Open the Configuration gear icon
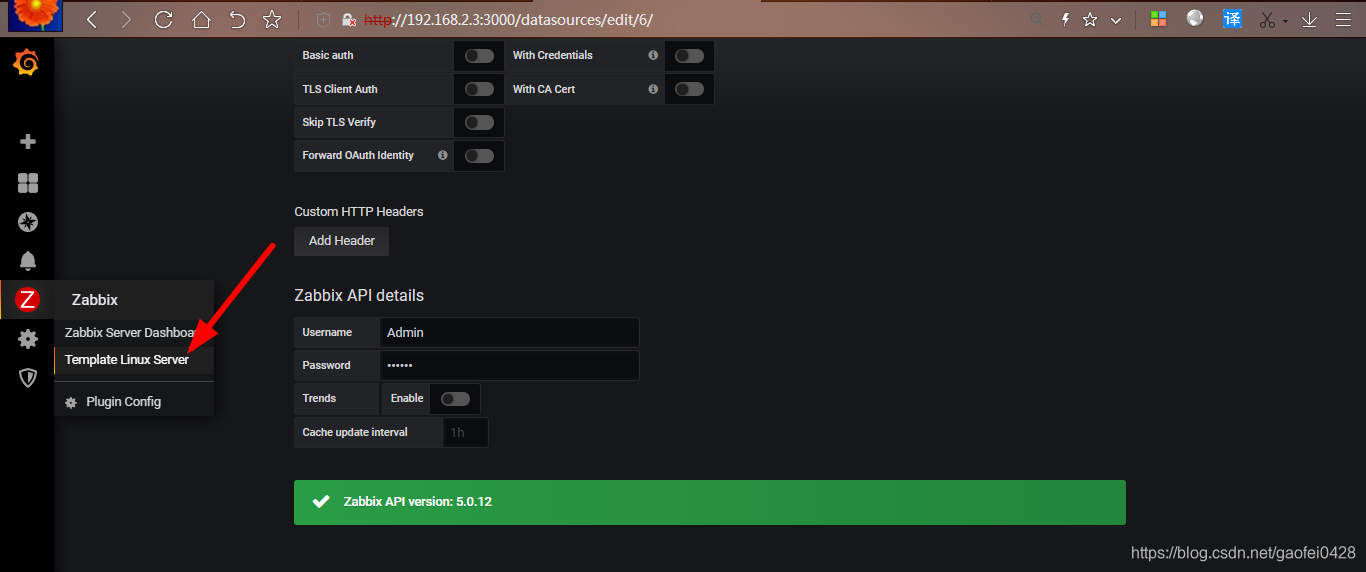This screenshot has width=1366, height=572. 28,339
